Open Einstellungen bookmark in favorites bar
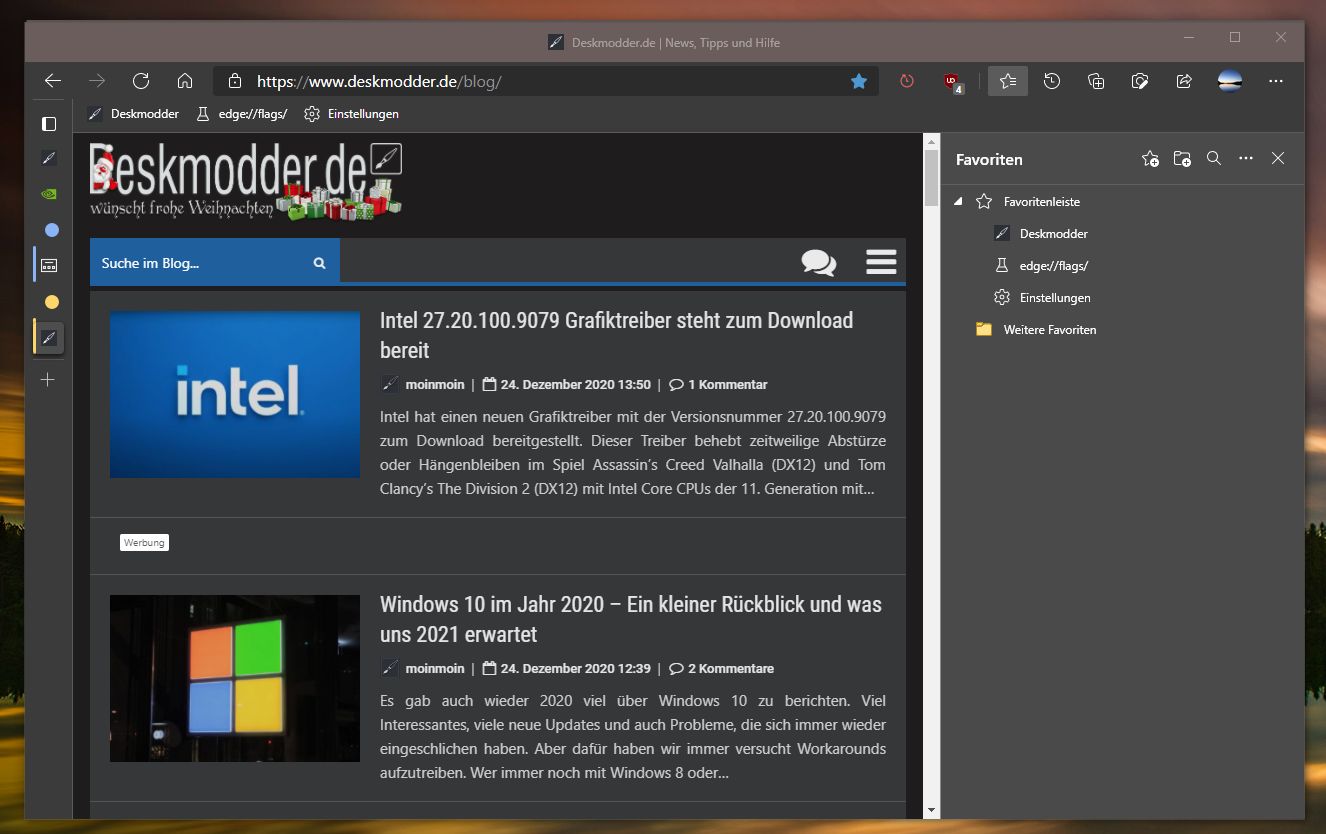This screenshot has width=1326, height=834. pos(351,114)
